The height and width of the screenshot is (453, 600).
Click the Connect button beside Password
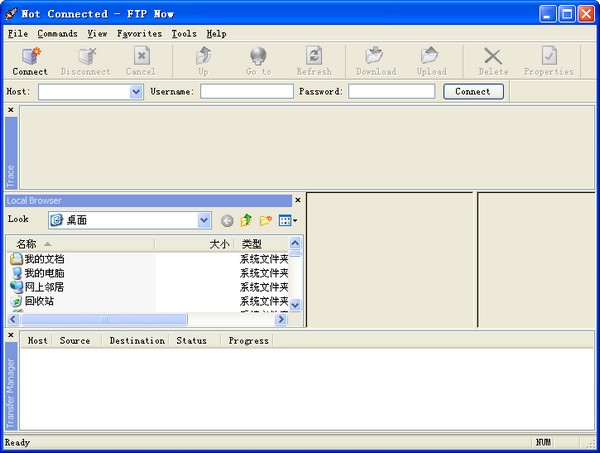point(473,92)
